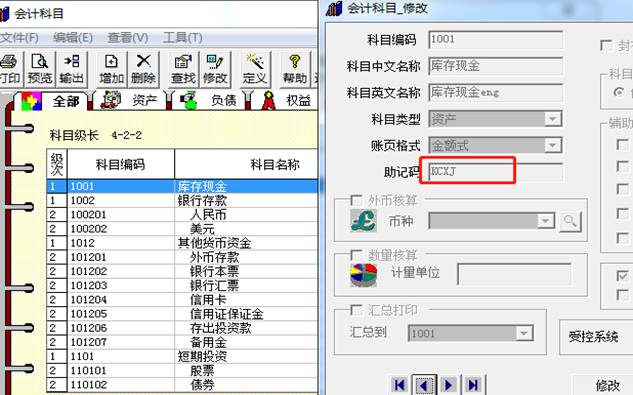
Task: Expand the 币种 currency dropdown
Action: pos(545,221)
